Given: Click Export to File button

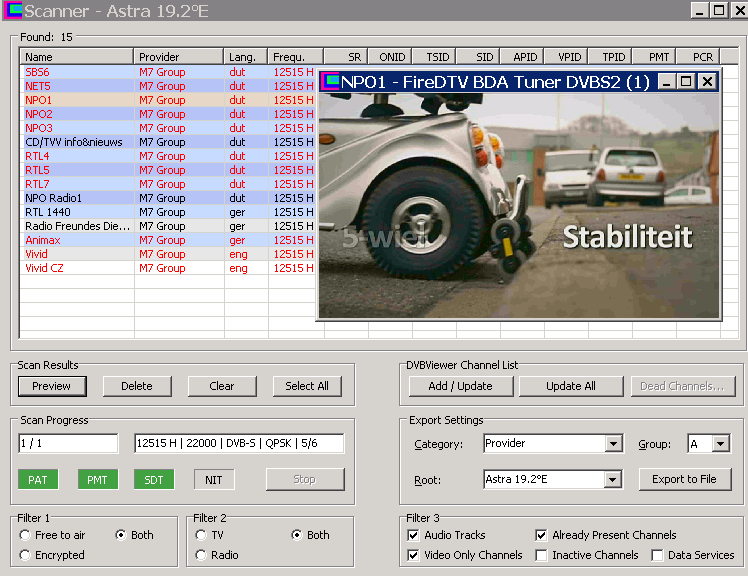Looking at the screenshot, I should coord(685,479).
